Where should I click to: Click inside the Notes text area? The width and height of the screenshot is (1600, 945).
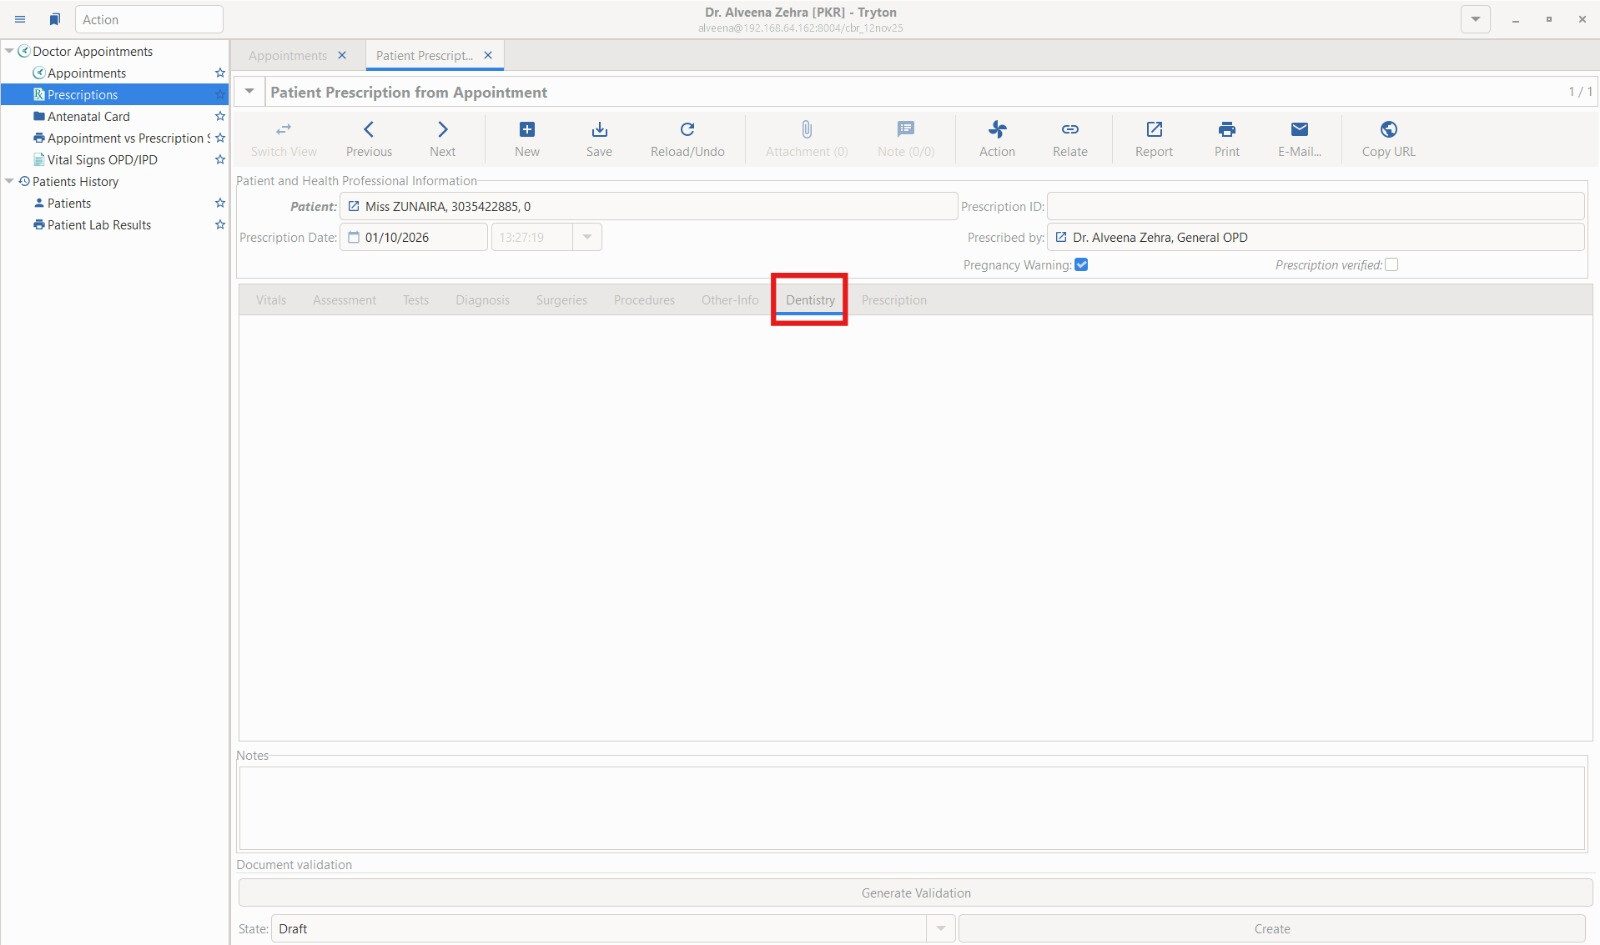[x=911, y=808]
